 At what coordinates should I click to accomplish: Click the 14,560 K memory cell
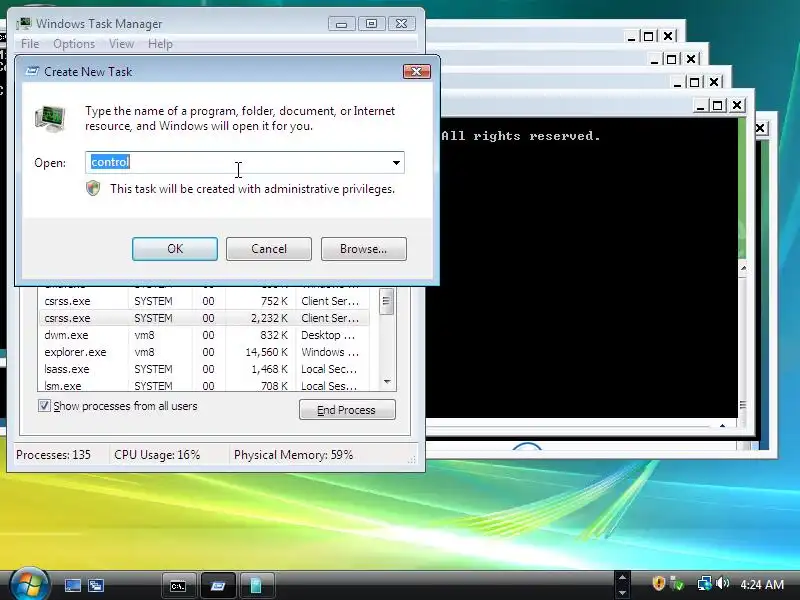click(x=266, y=352)
